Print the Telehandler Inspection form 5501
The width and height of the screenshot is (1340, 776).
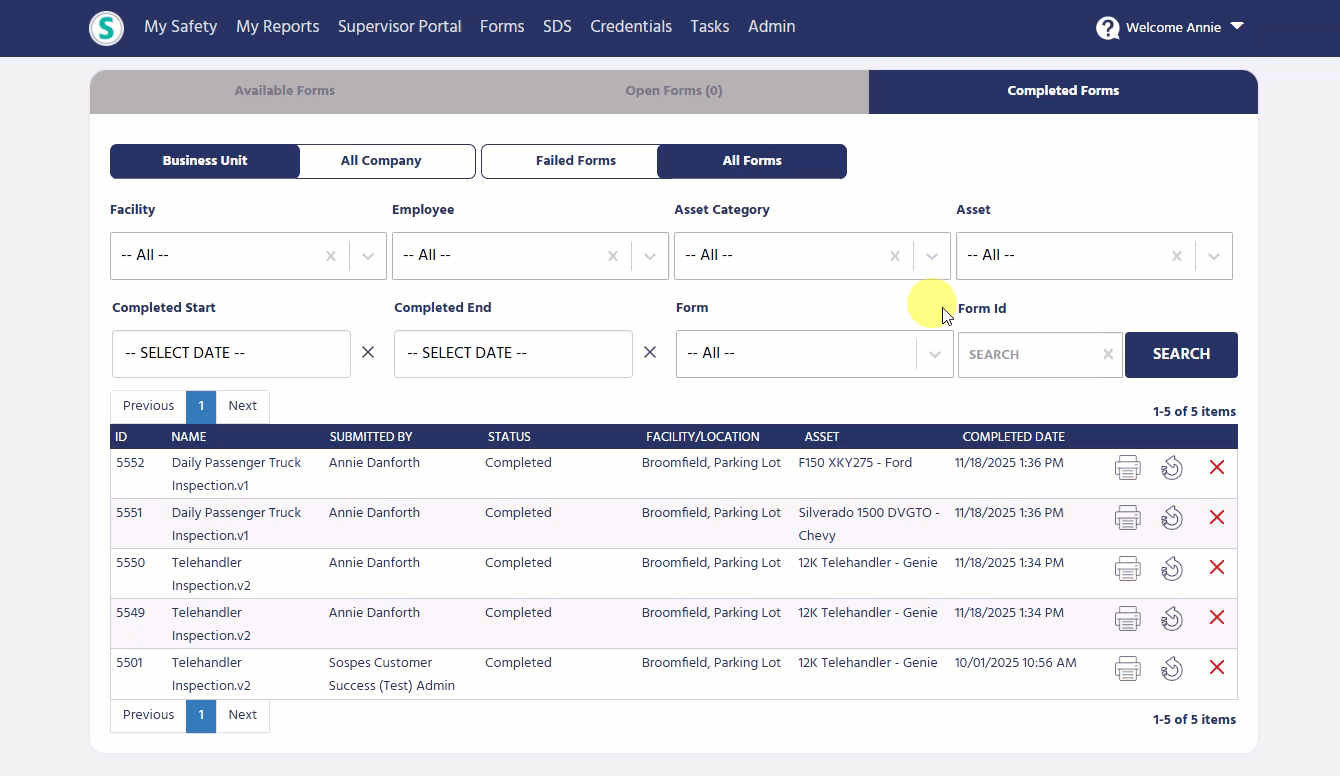click(x=1127, y=667)
